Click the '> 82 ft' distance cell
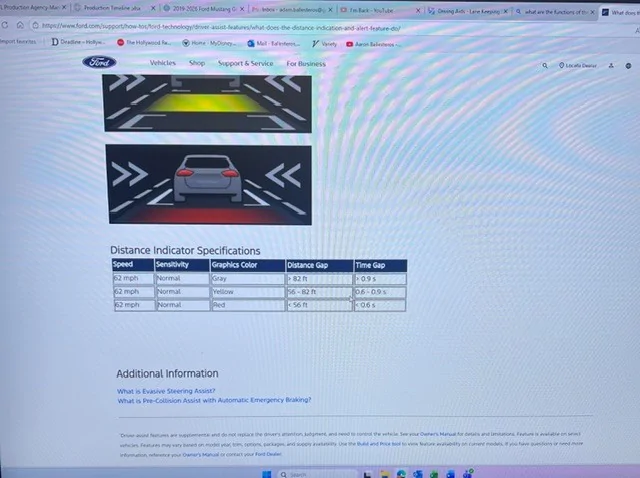The height and width of the screenshot is (478, 640). [x=320, y=279]
